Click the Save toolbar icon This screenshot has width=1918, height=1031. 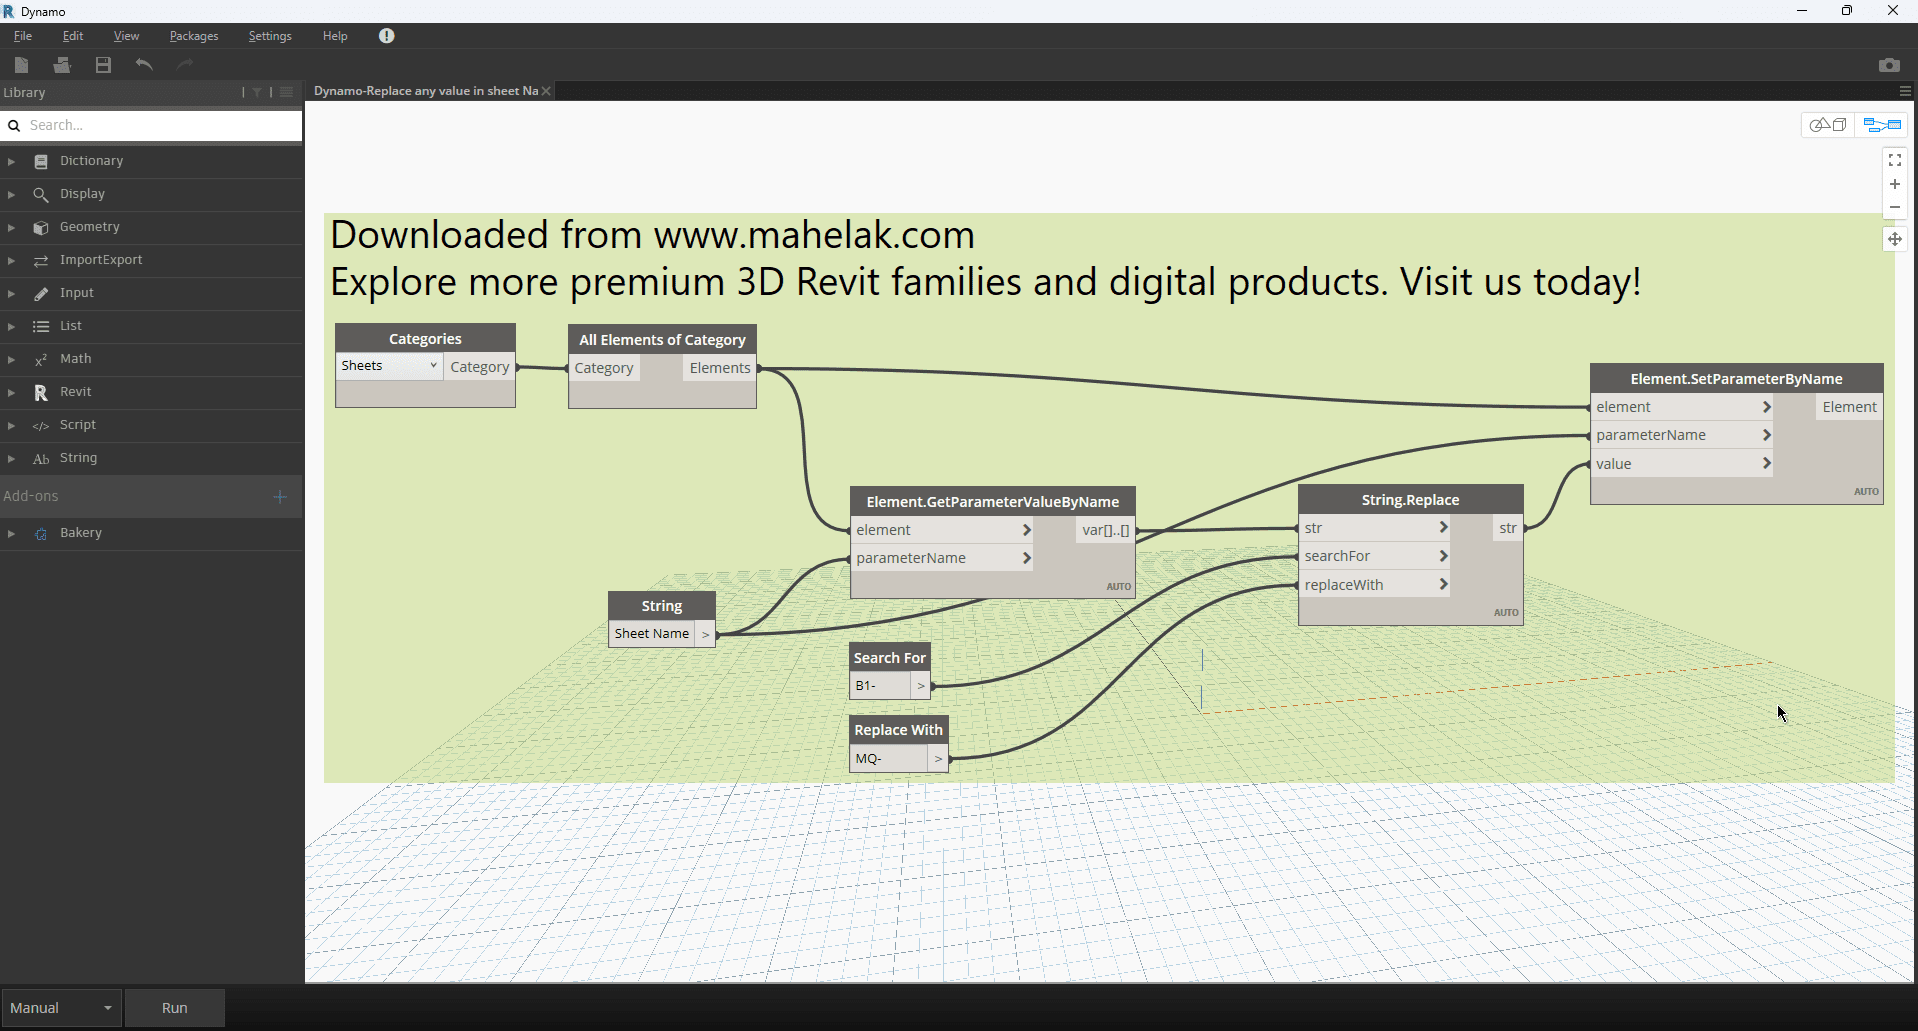[x=103, y=65]
